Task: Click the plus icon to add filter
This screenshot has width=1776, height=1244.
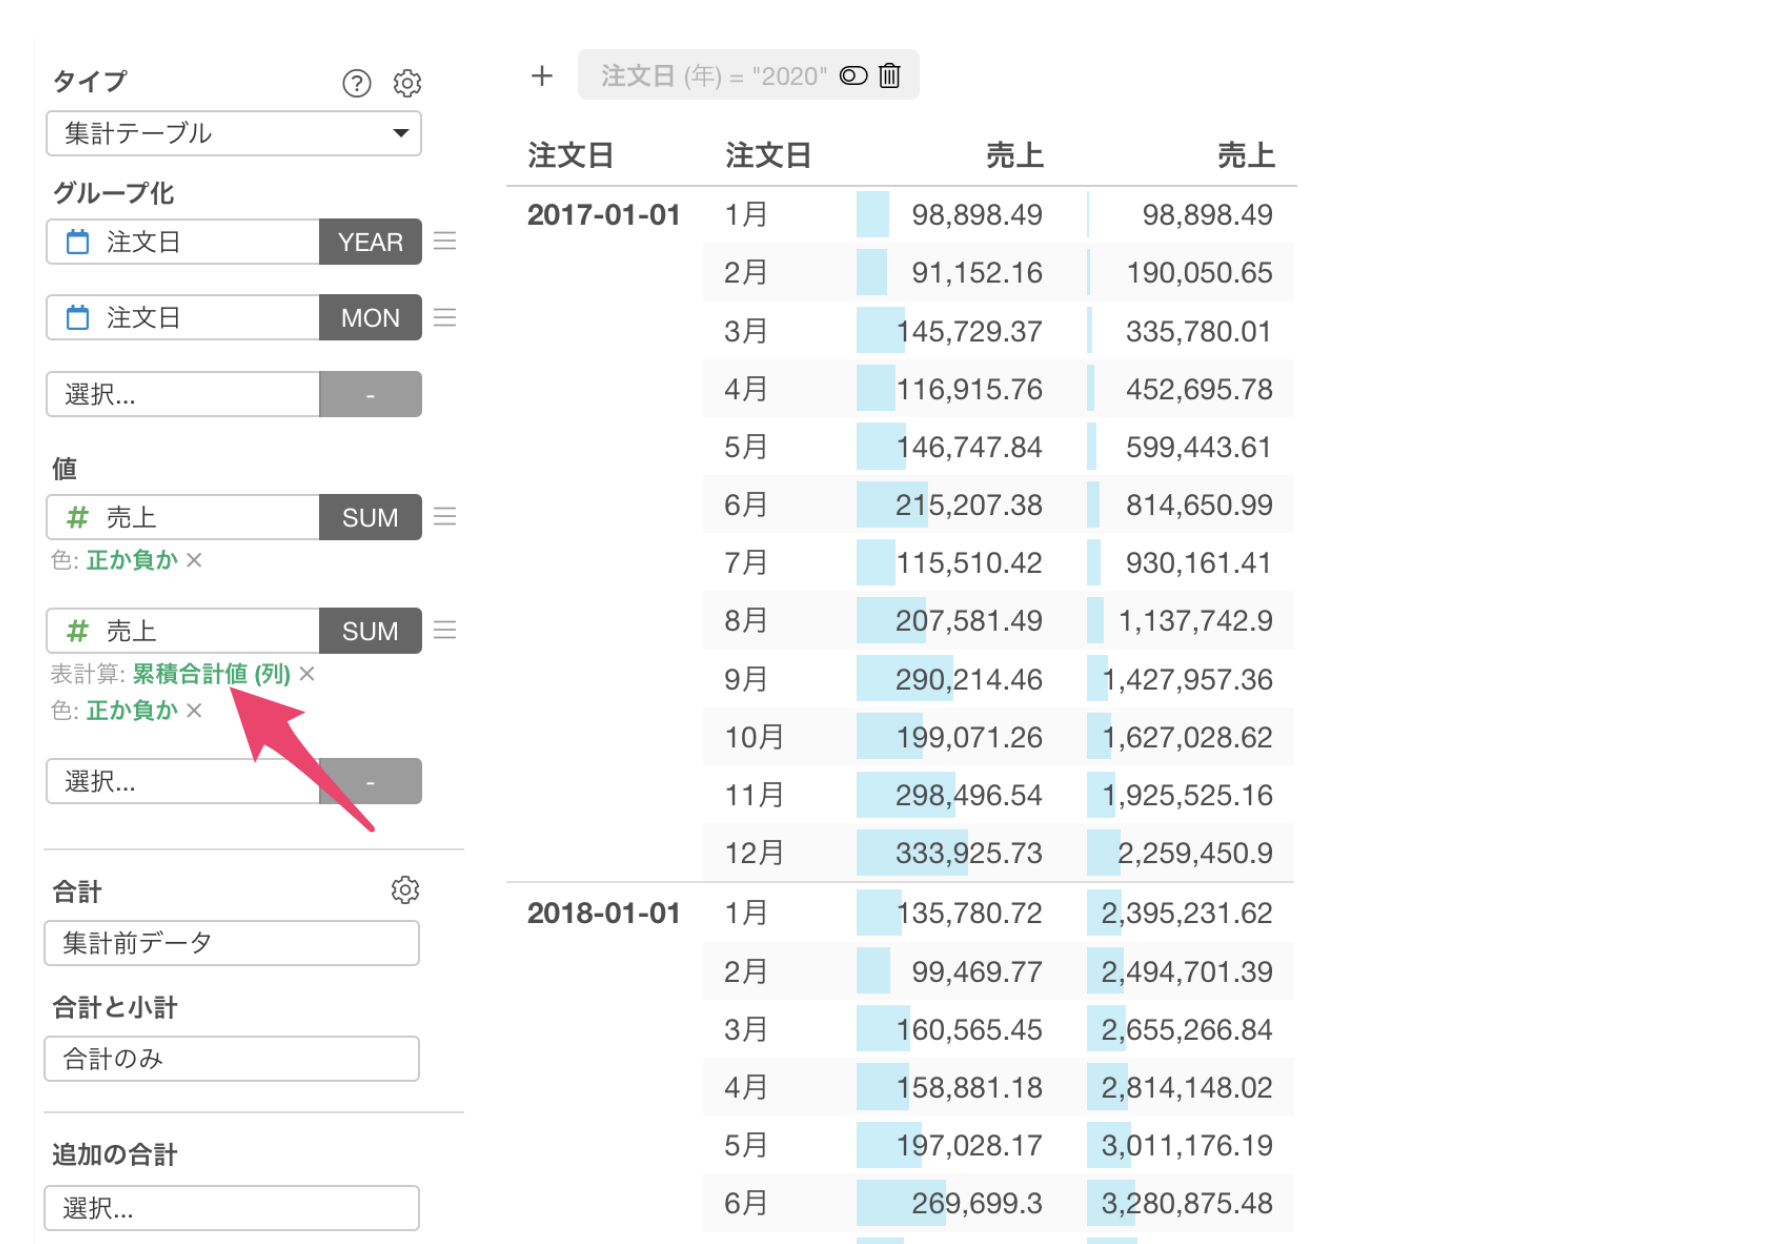Action: click(x=542, y=76)
